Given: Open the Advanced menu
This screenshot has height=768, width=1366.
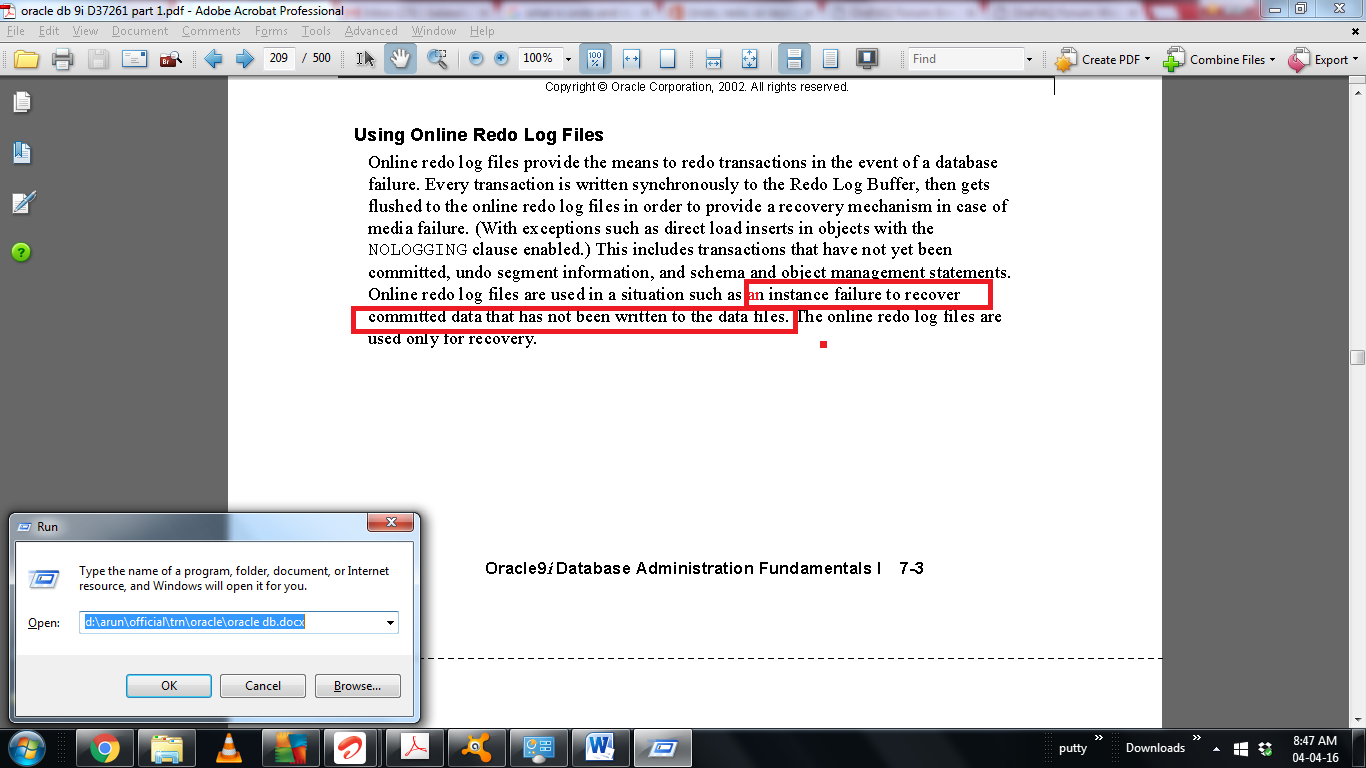Looking at the screenshot, I should (x=370, y=31).
